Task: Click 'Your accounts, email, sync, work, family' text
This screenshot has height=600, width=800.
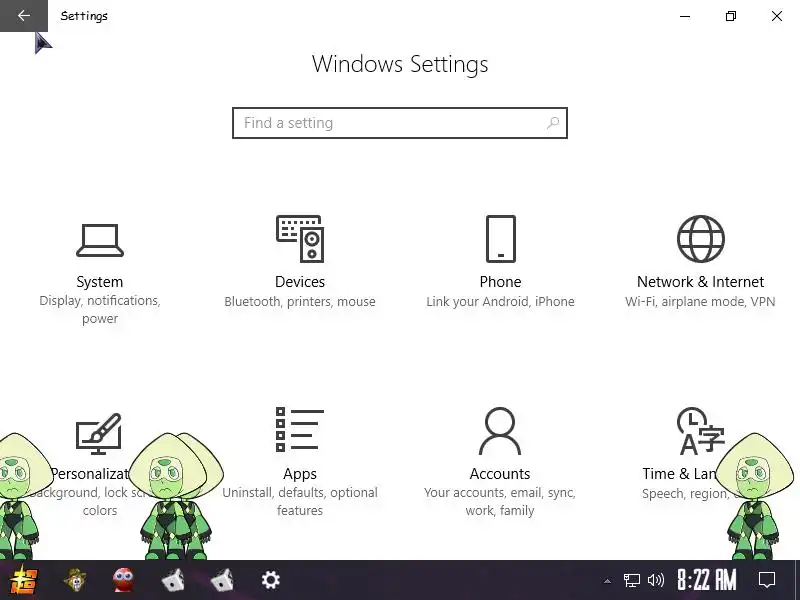Action: pos(500,502)
